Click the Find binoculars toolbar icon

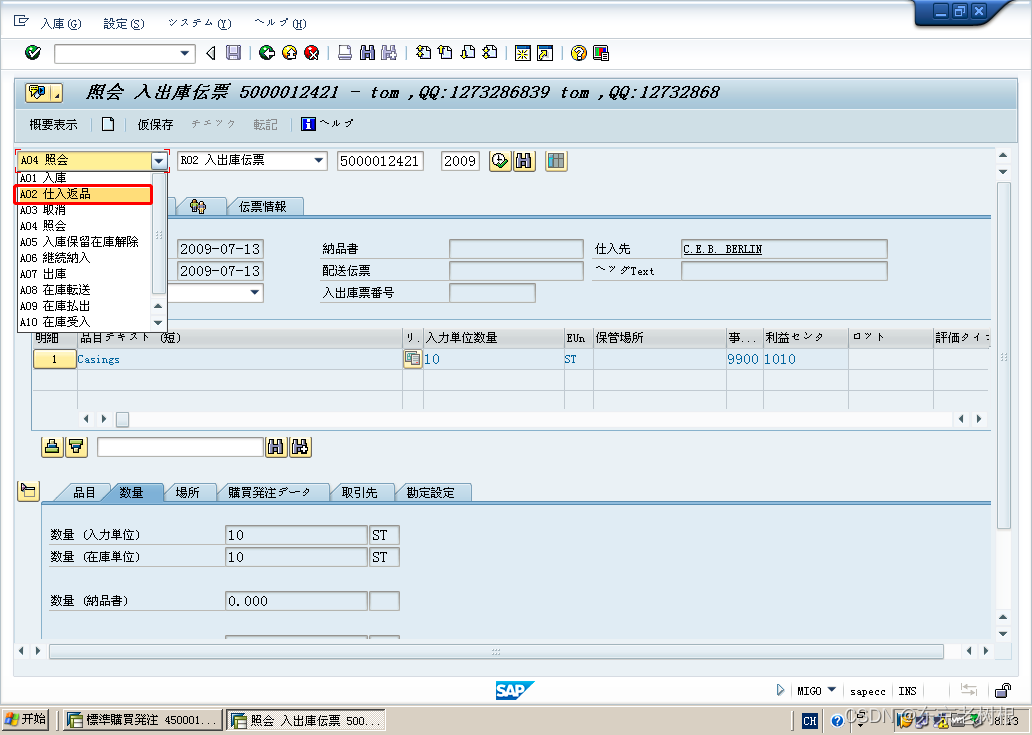(x=367, y=53)
